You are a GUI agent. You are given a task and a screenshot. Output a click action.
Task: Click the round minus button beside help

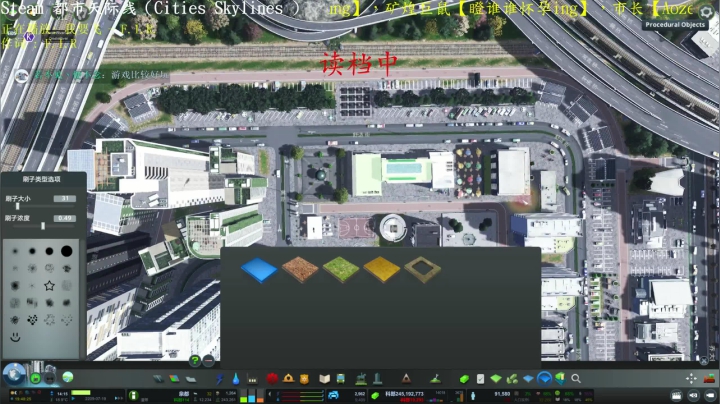tap(208, 361)
